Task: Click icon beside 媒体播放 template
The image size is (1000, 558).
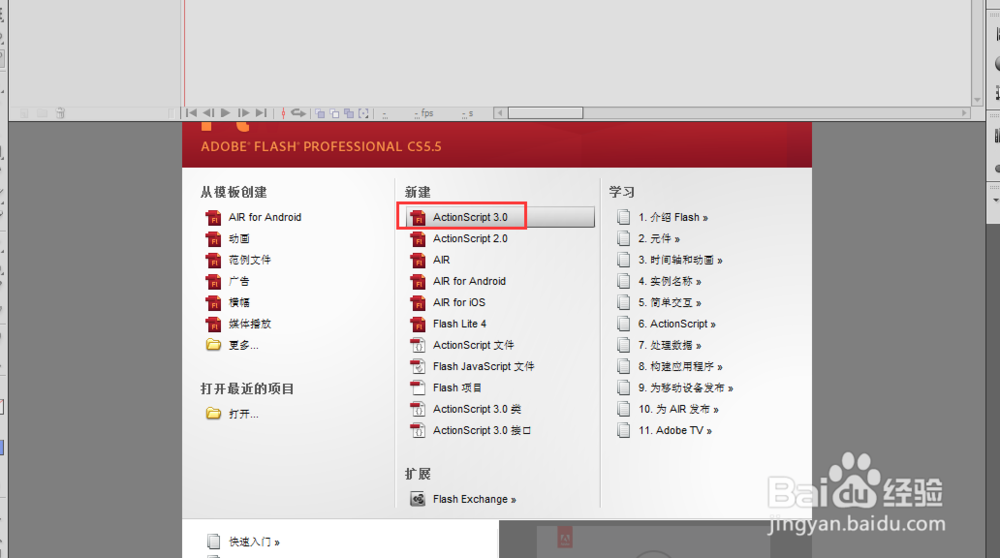Action: pyautogui.click(x=213, y=324)
